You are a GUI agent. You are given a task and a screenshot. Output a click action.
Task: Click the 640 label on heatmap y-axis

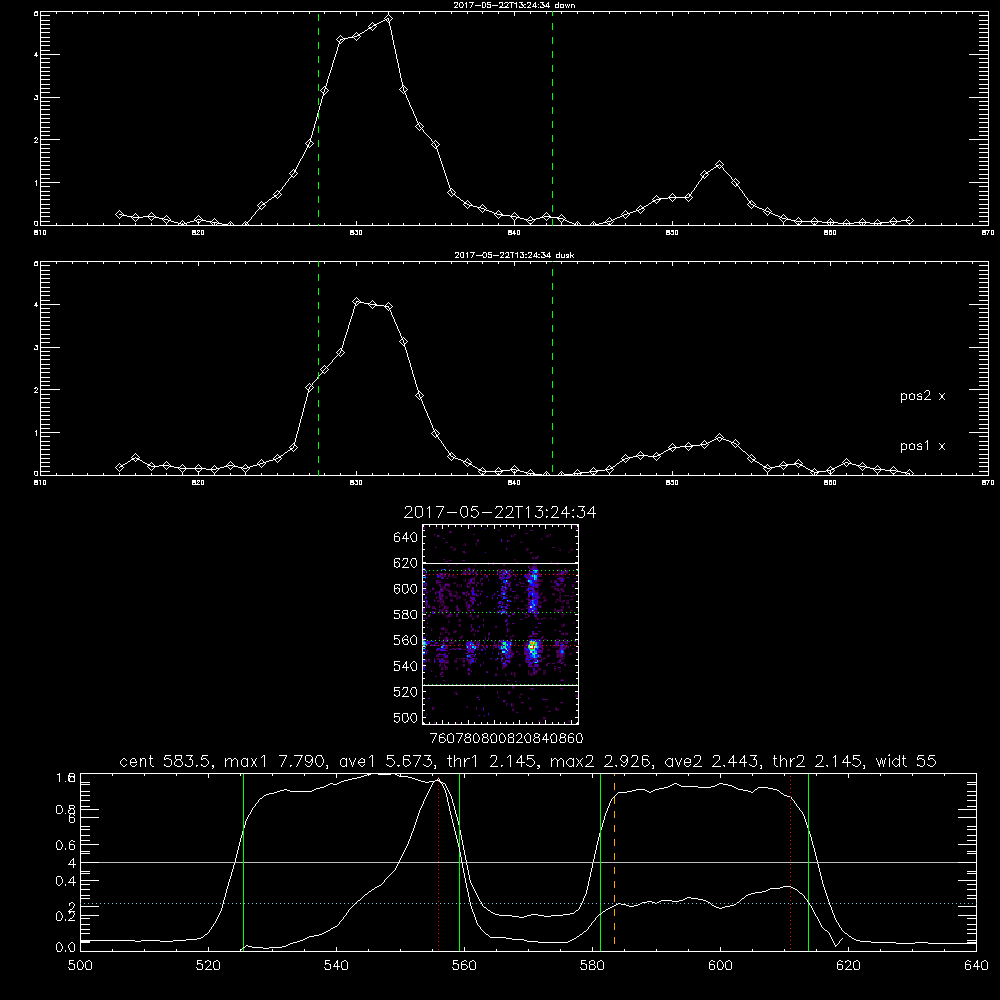pos(406,538)
